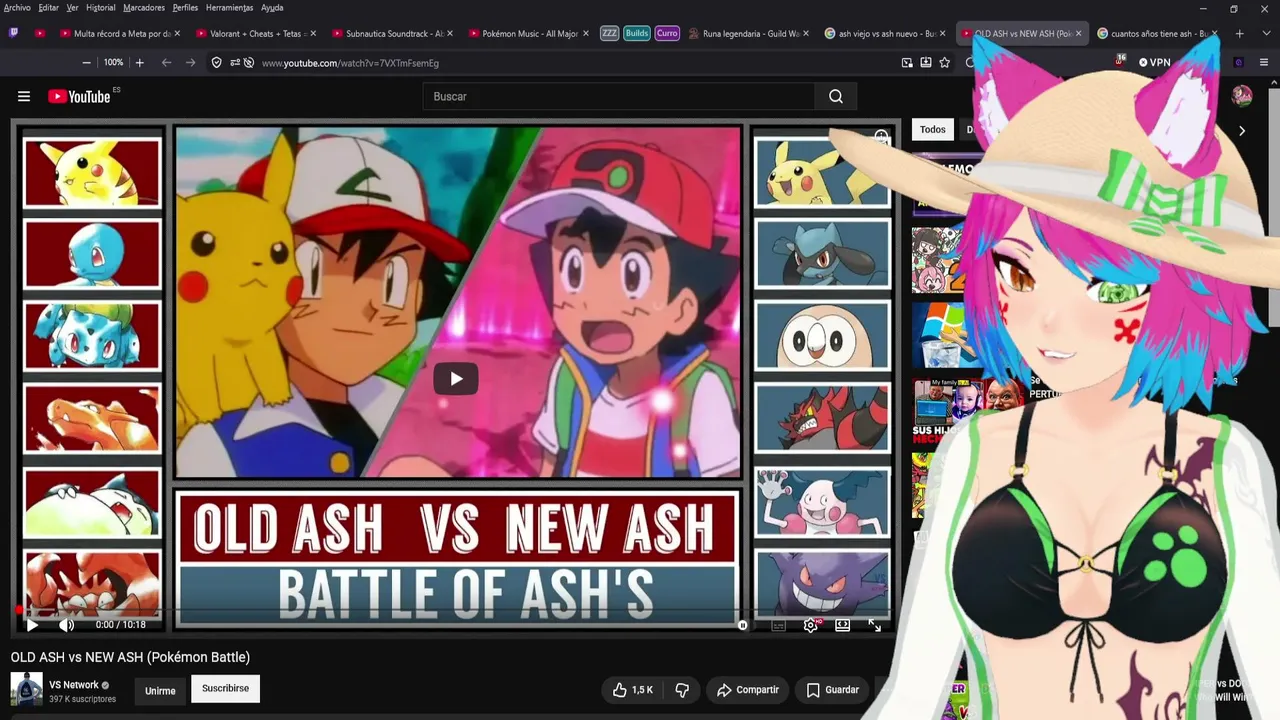Open a new browser tab
Viewport: 1280px width, 720px height.
pyautogui.click(x=1239, y=33)
